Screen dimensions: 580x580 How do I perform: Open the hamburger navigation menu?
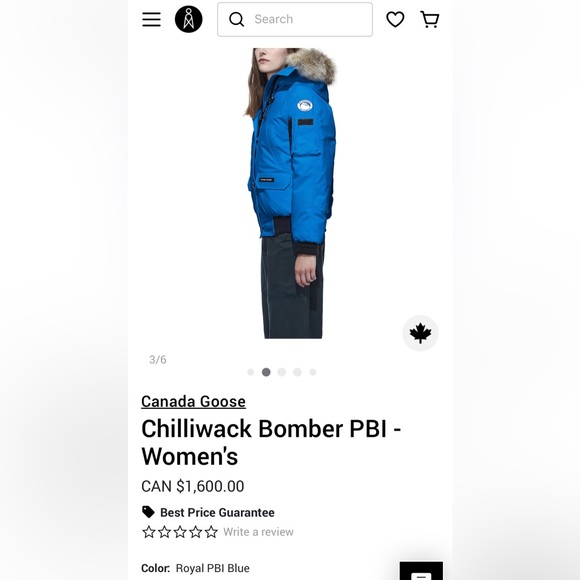(x=151, y=19)
